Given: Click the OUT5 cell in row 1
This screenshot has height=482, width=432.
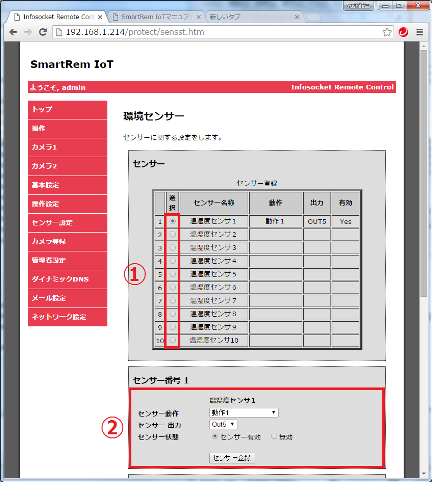Looking at the screenshot, I should coord(317,221).
